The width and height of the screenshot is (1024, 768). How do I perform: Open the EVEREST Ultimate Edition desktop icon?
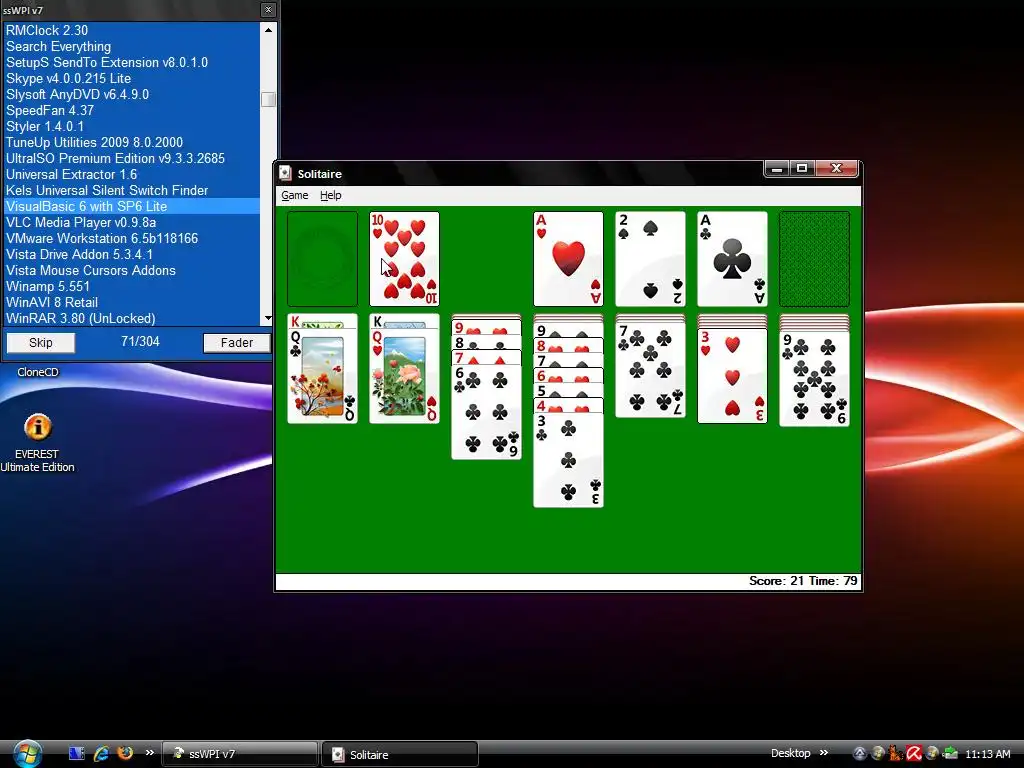pos(37,441)
